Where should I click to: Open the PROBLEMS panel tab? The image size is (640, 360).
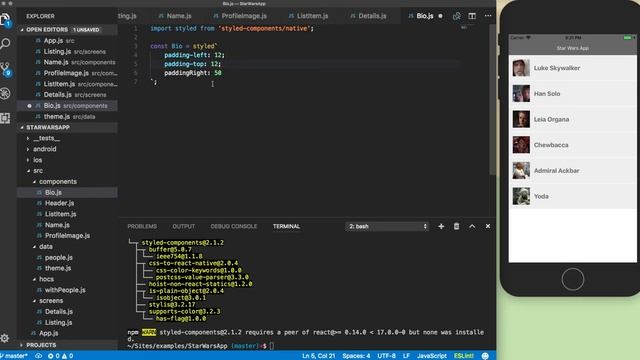coord(142,226)
